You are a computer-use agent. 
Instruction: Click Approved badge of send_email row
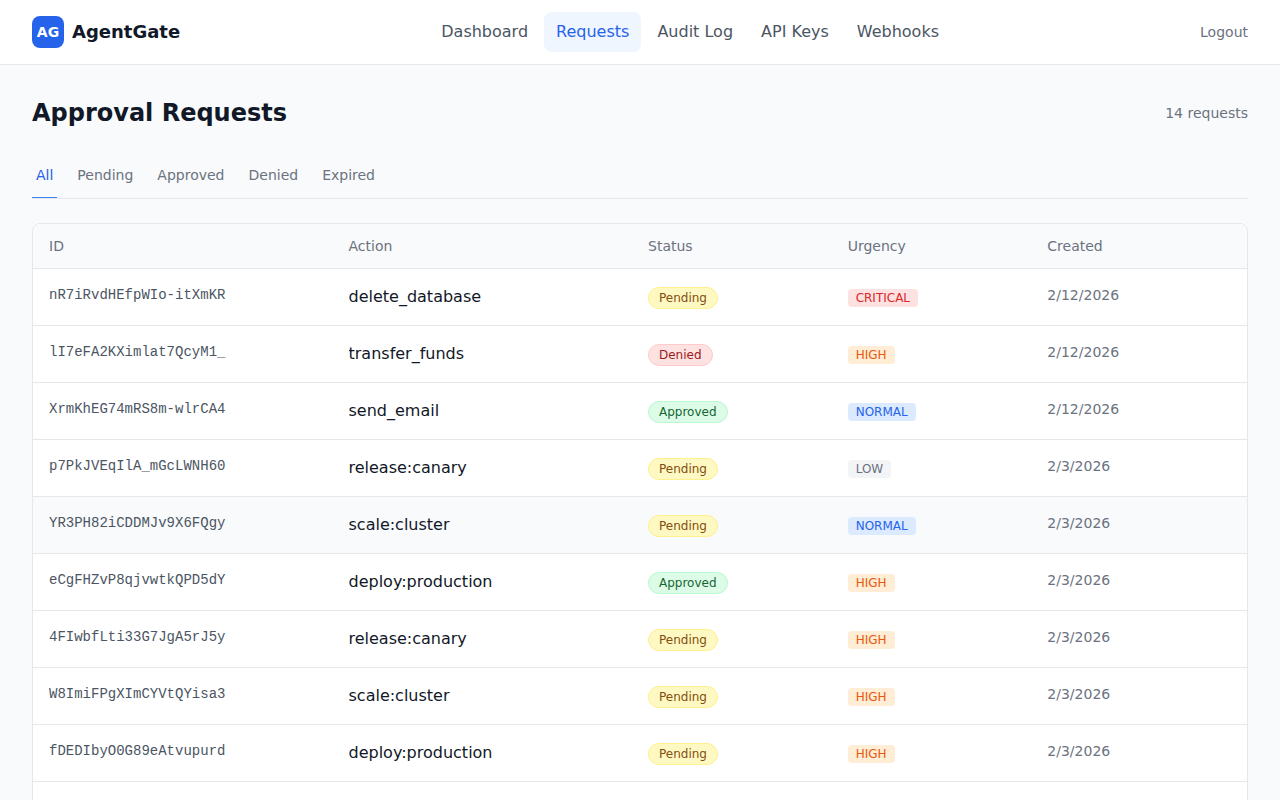click(688, 412)
